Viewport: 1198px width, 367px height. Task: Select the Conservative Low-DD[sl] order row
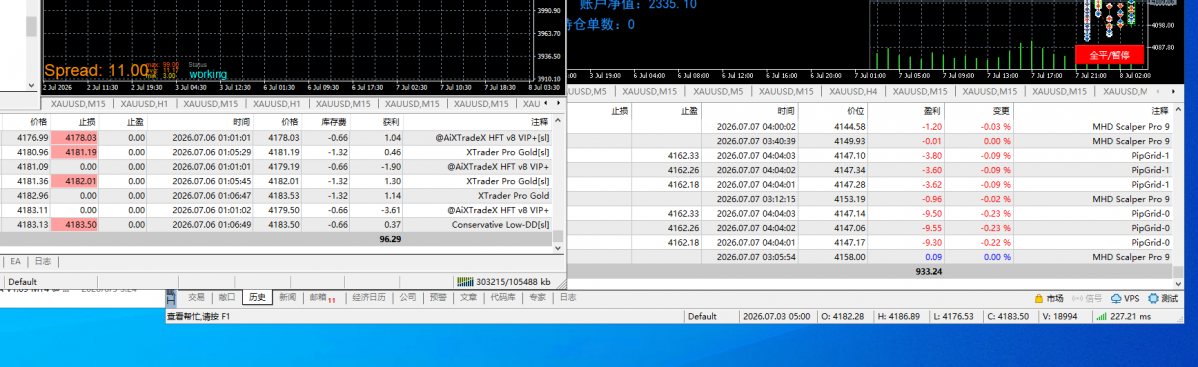[275, 225]
